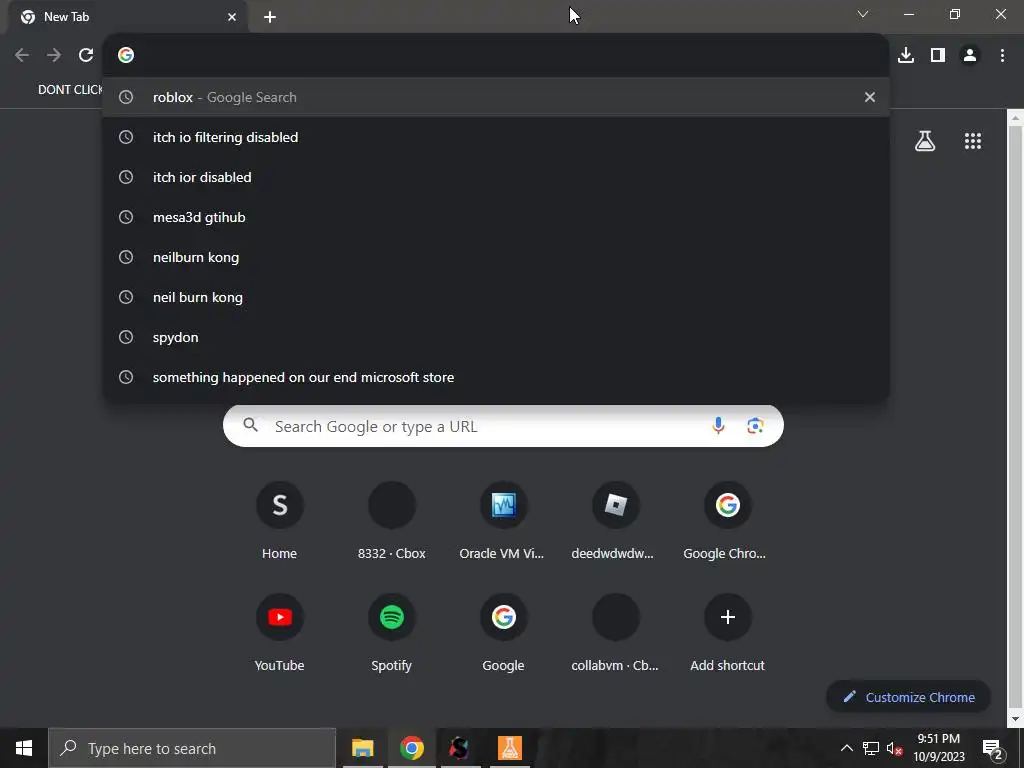
Task: Click the Google icon in address bar
Action: (126, 55)
